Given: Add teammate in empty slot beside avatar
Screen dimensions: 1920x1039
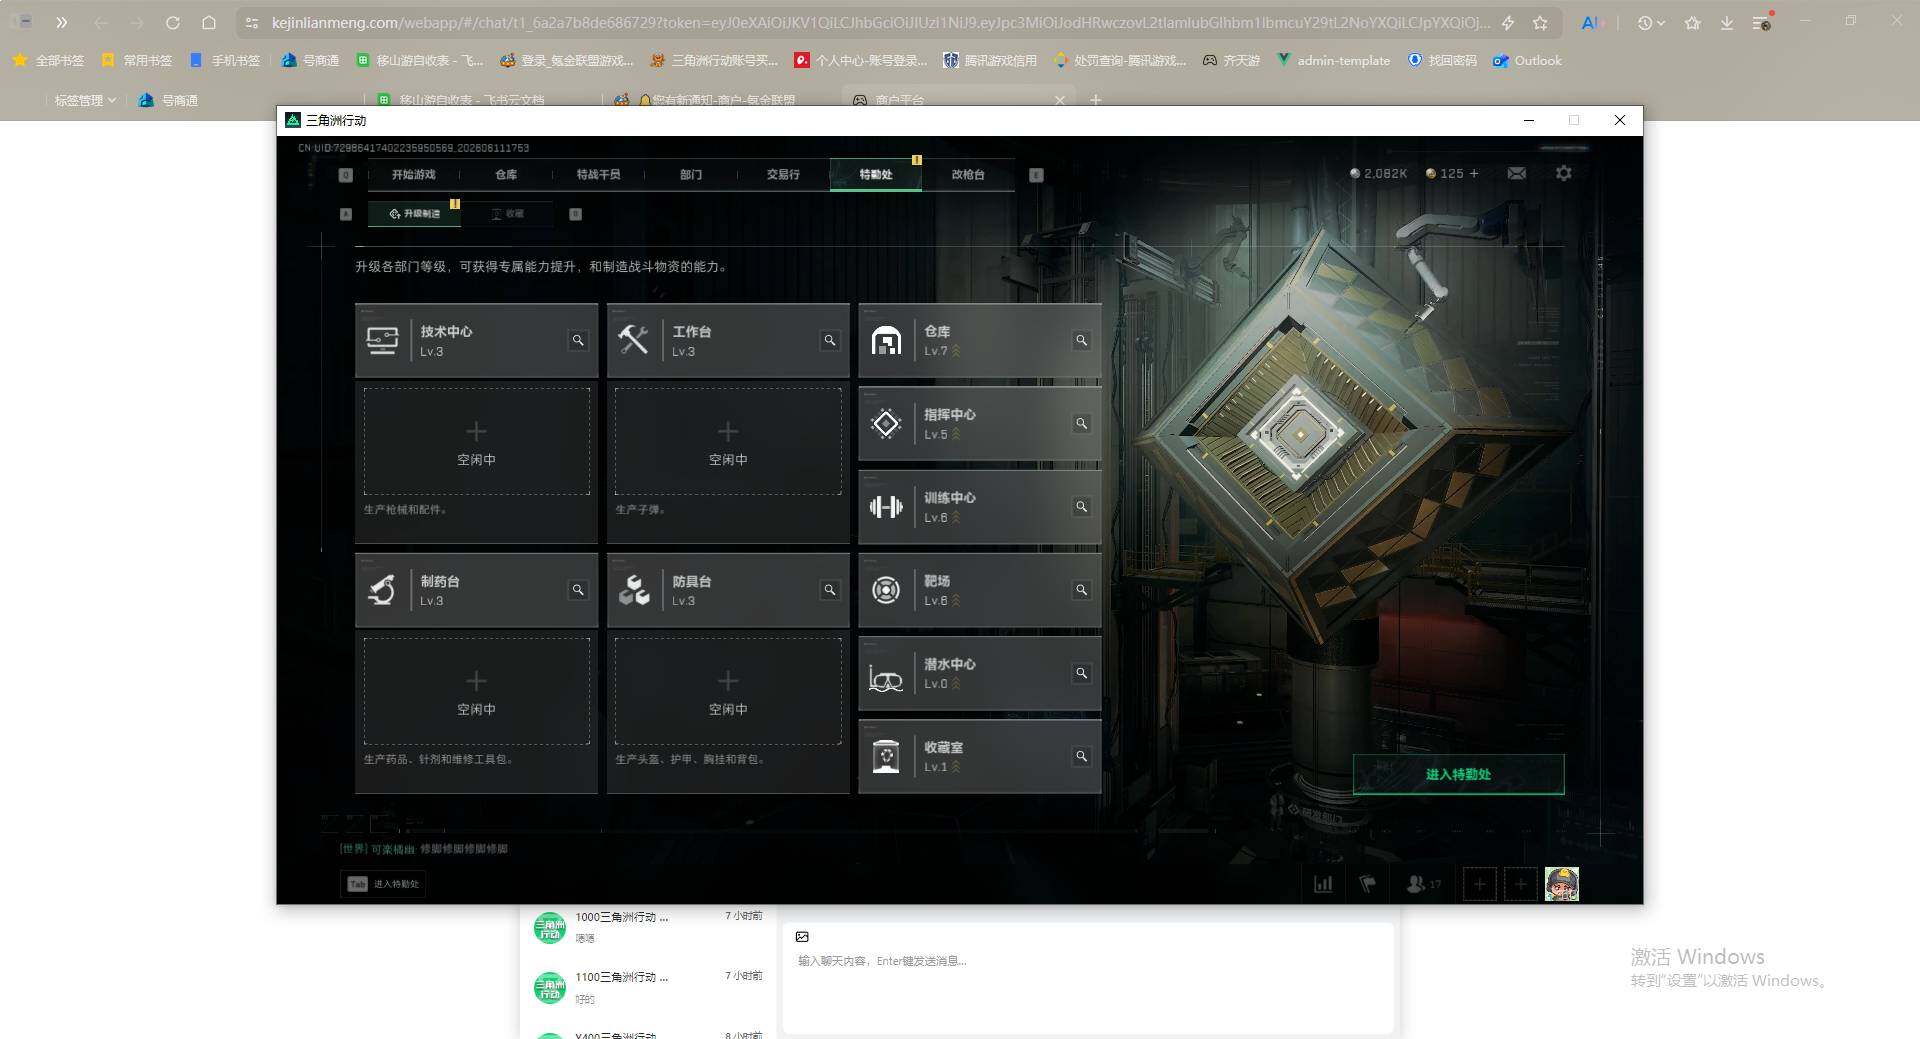Looking at the screenshot, I should coord(1521,884).
